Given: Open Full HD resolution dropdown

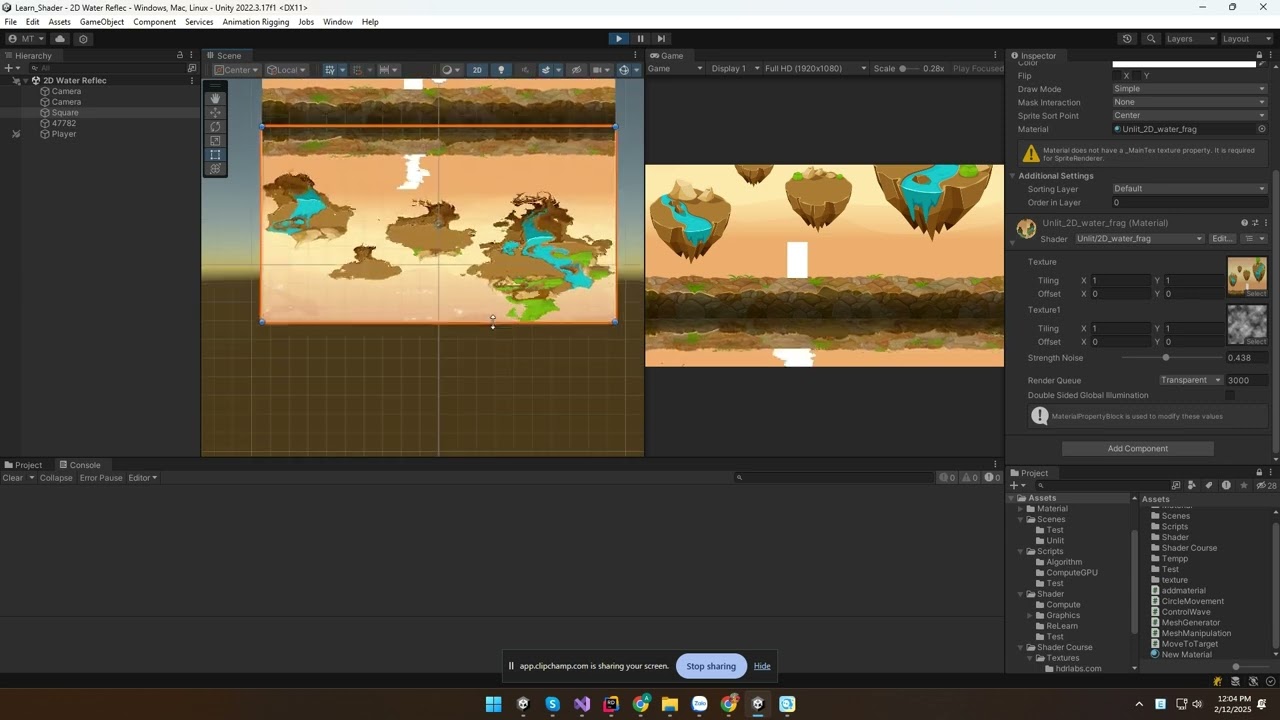Looking at the screenshot, I should pyautogui.click(x=815, y=69).
